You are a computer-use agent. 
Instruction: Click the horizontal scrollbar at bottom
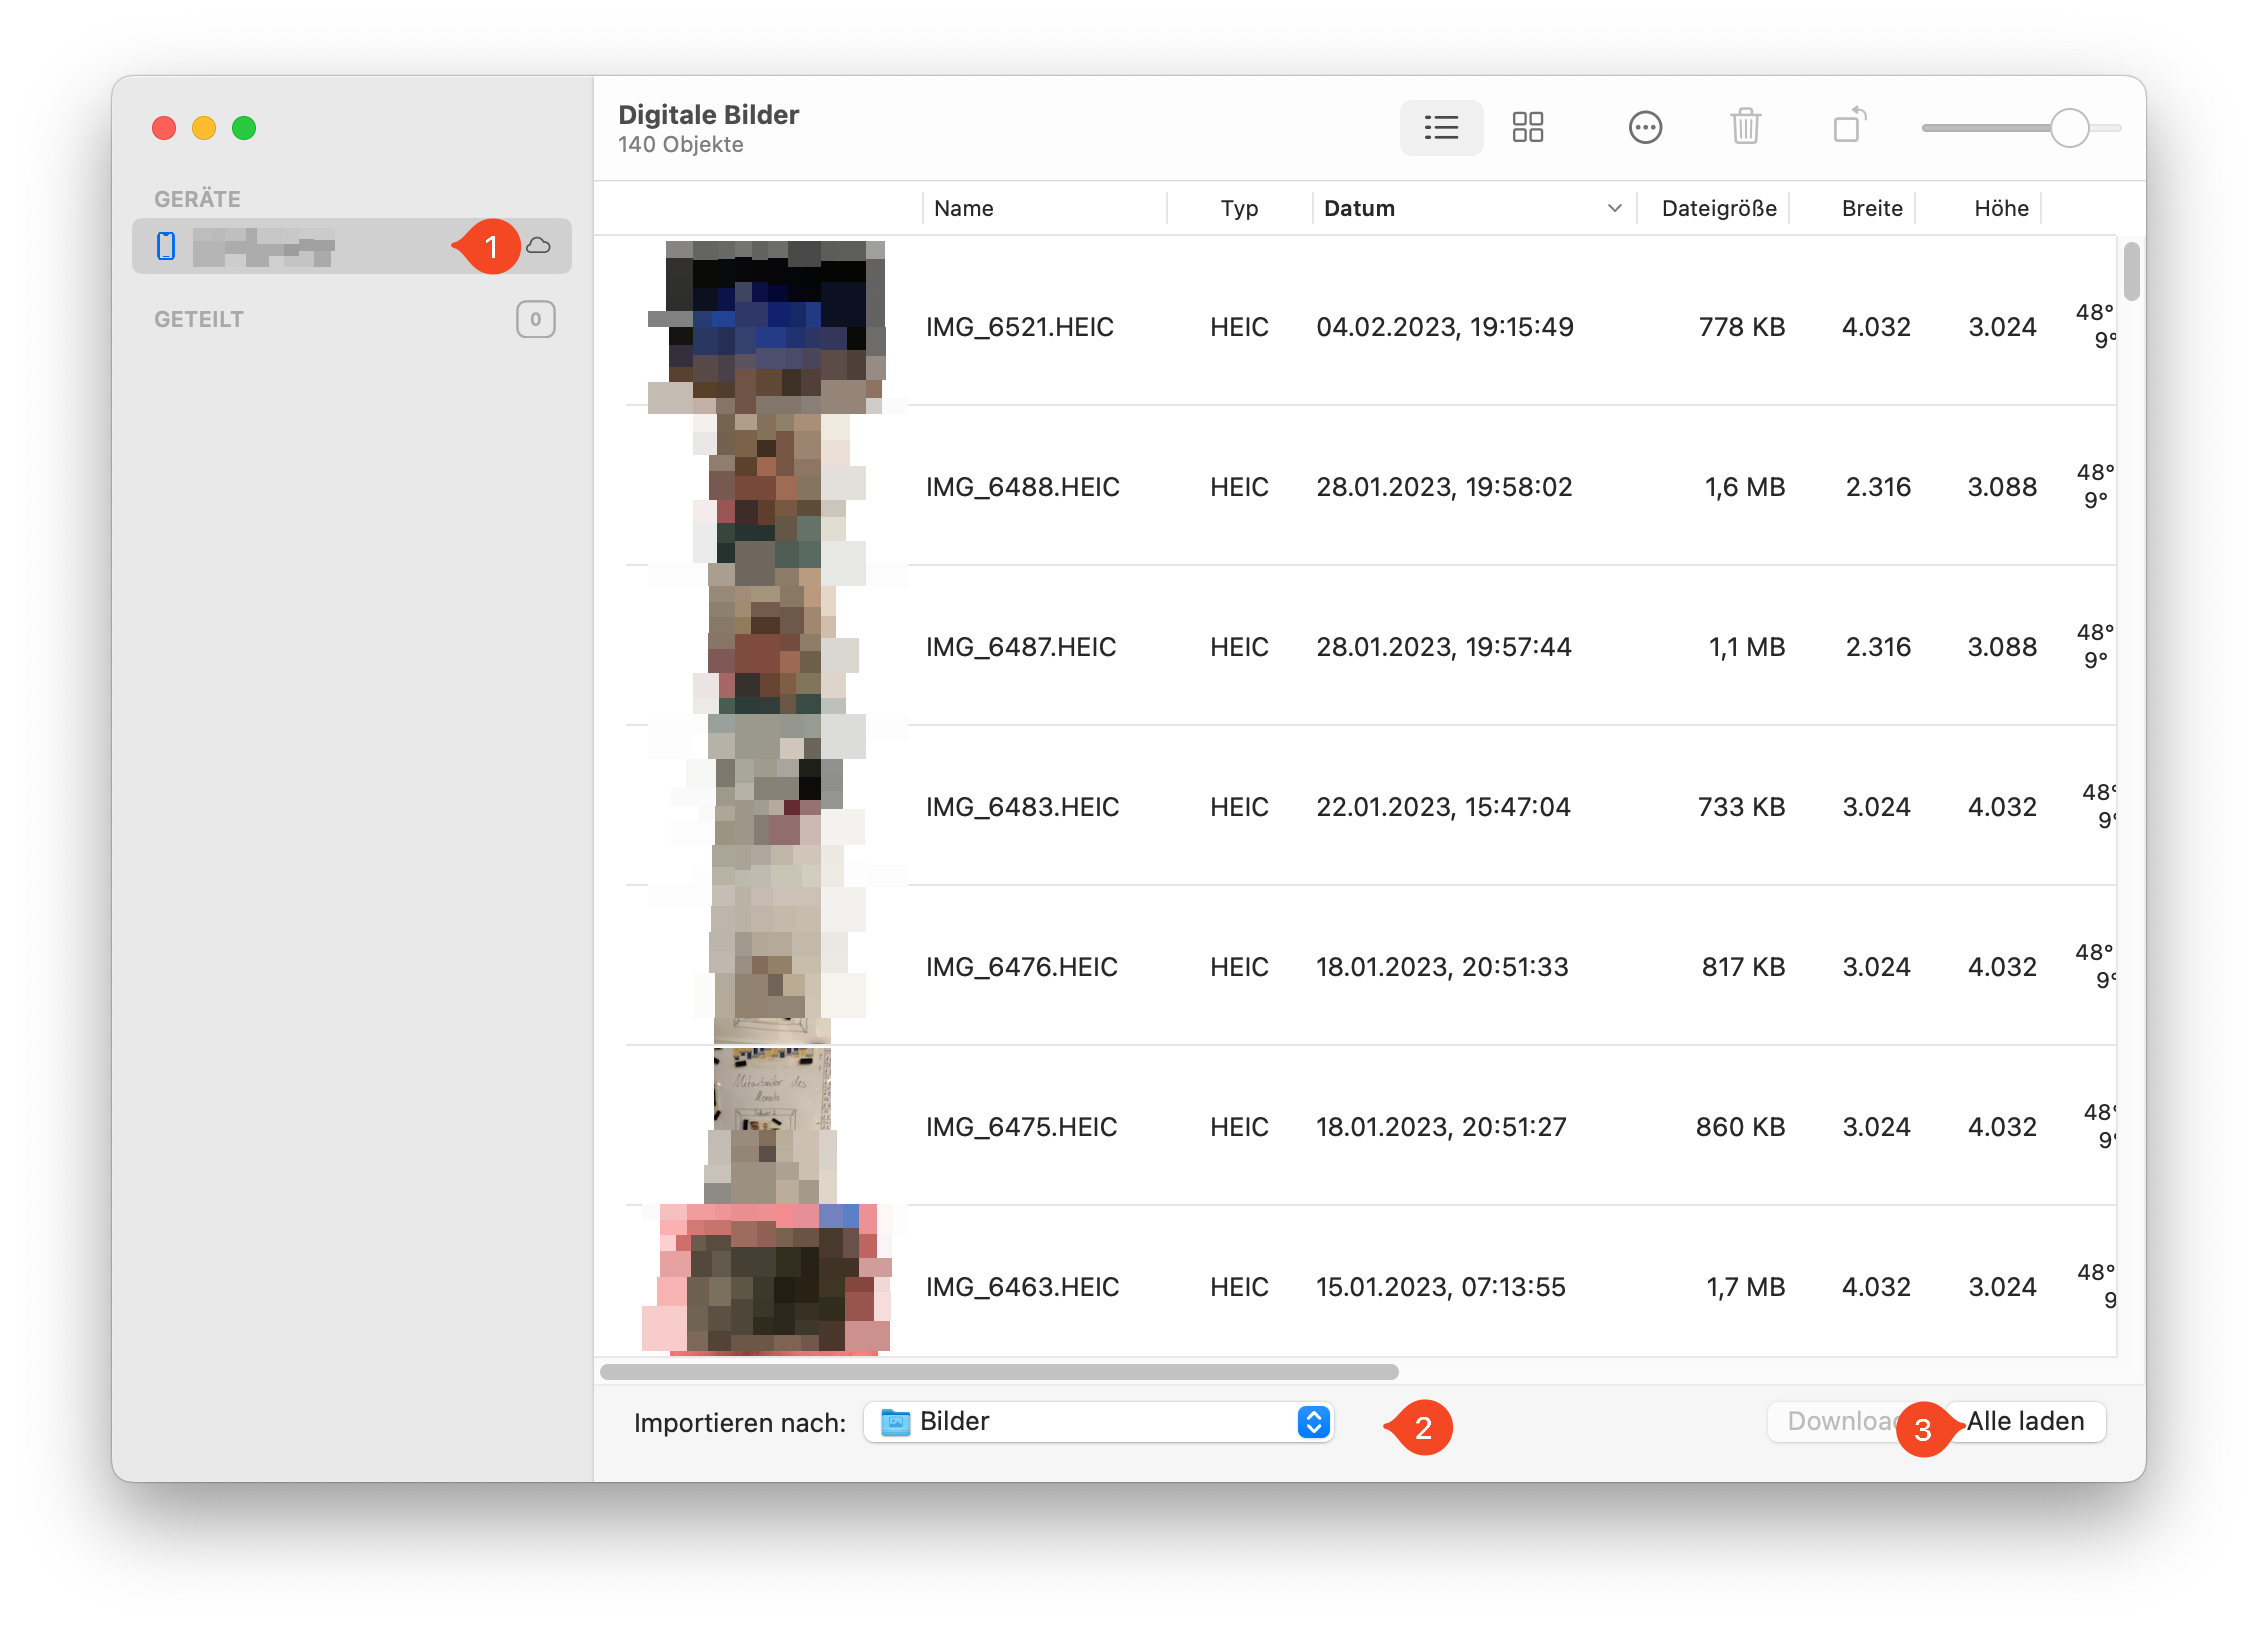[x=998, y=1372]
